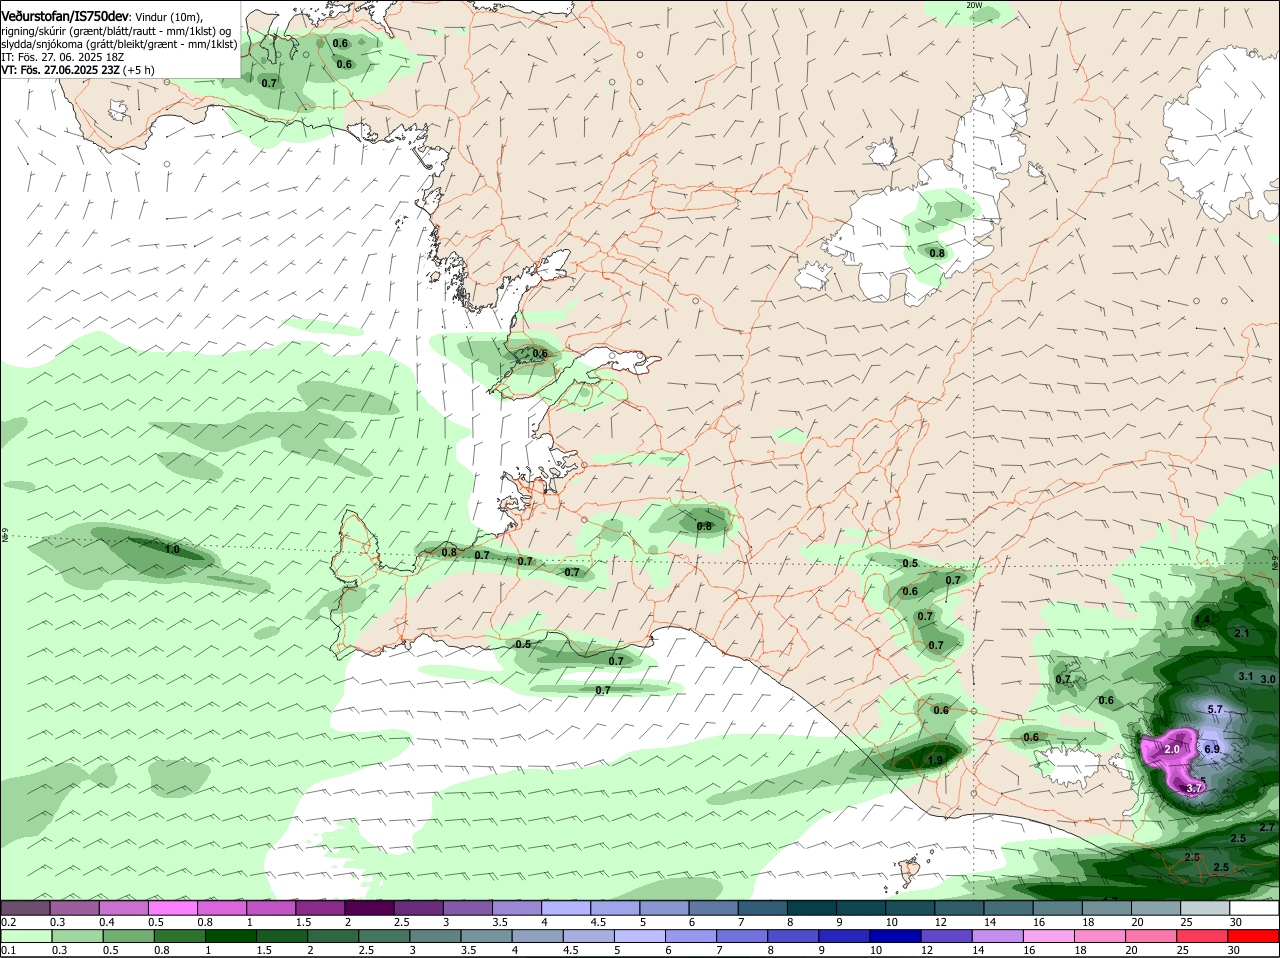Click the white 30 swatch in top legend row
Image resolution: width=1280 pixels, height=958 pixels.
[1254, 908]
